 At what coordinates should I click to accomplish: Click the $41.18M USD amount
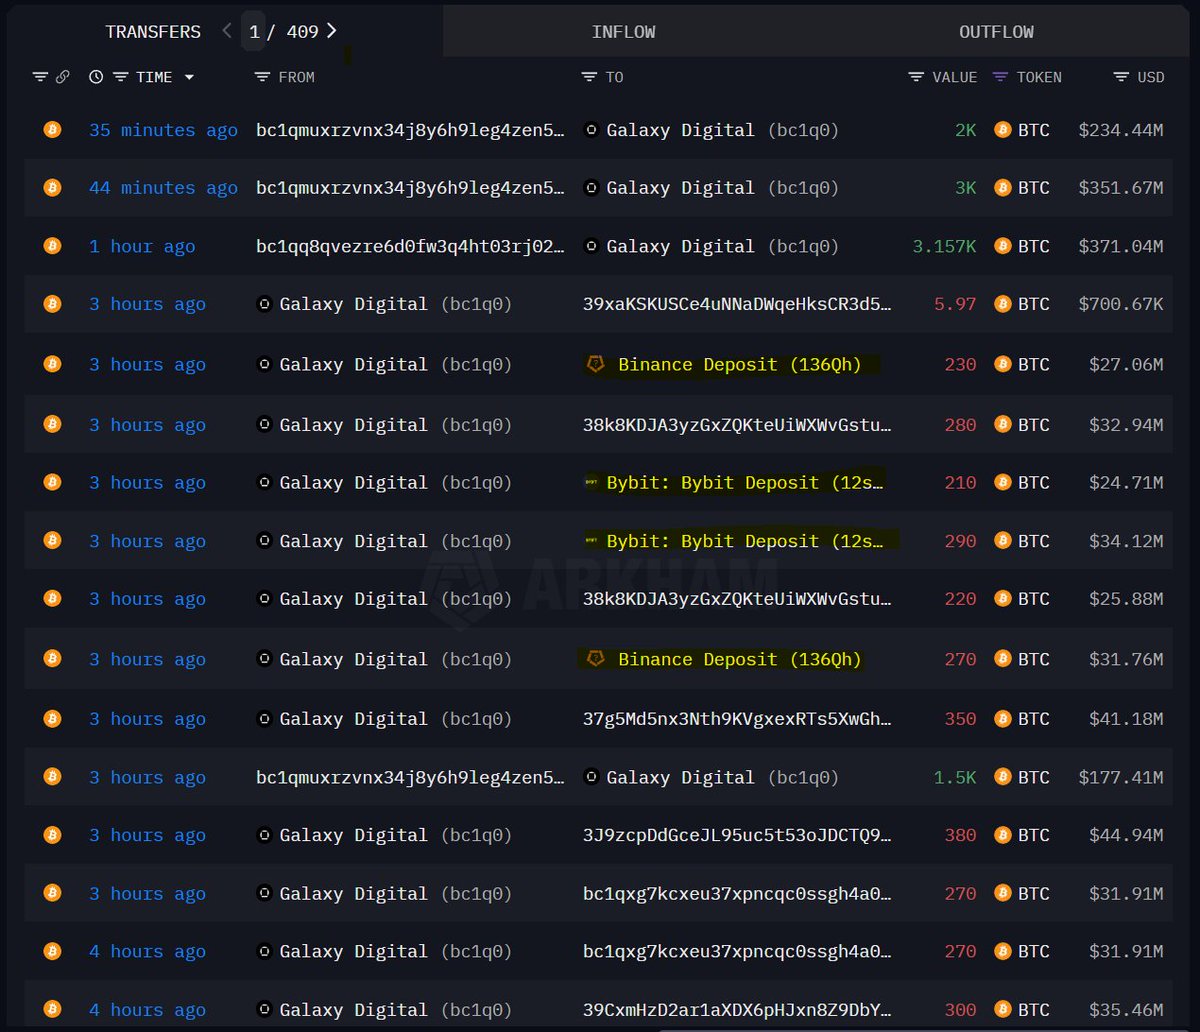click(x=1126, y=719)
